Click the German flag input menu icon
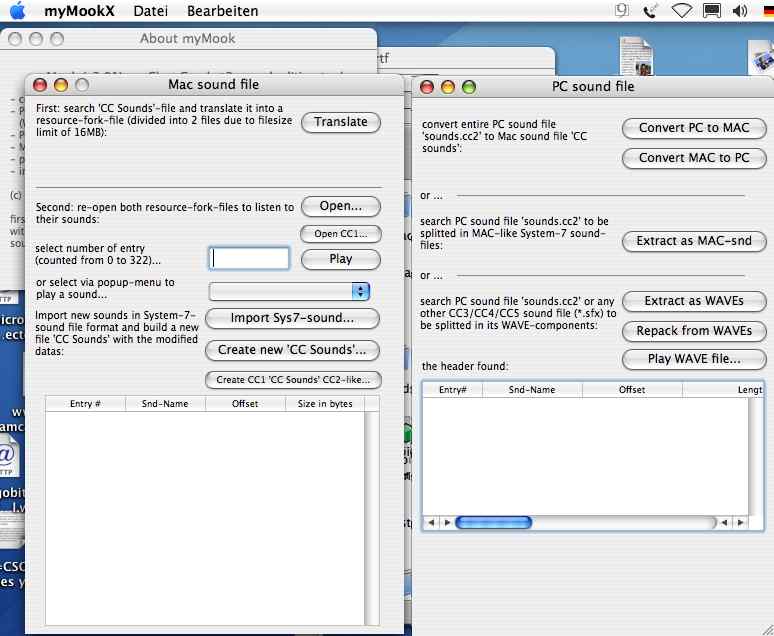774x636 pixels. pyautogui.click(x=768, y=10)
